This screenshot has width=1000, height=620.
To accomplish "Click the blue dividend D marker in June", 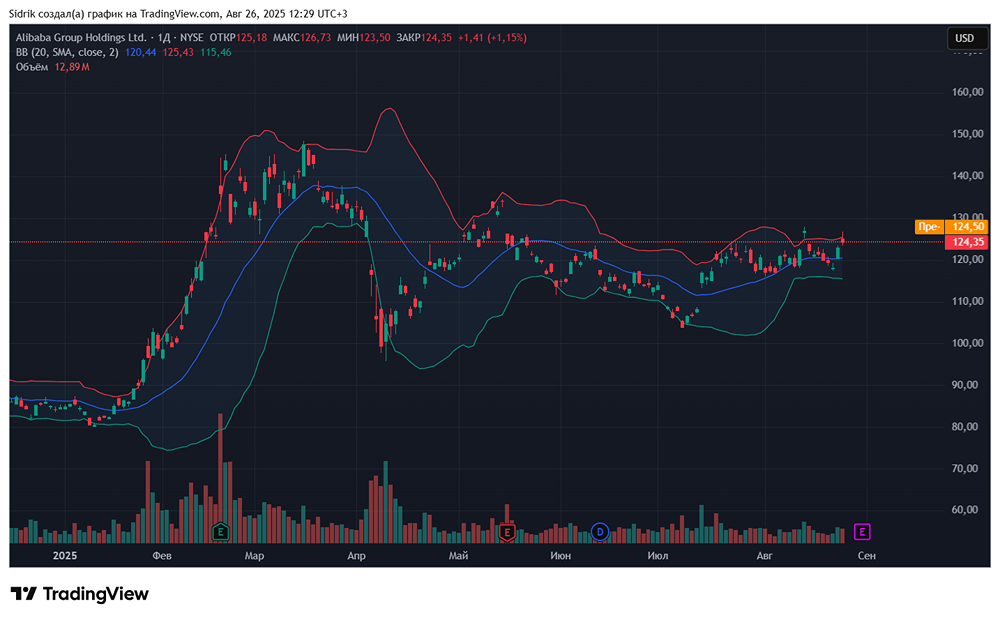I will pos(599,531).
